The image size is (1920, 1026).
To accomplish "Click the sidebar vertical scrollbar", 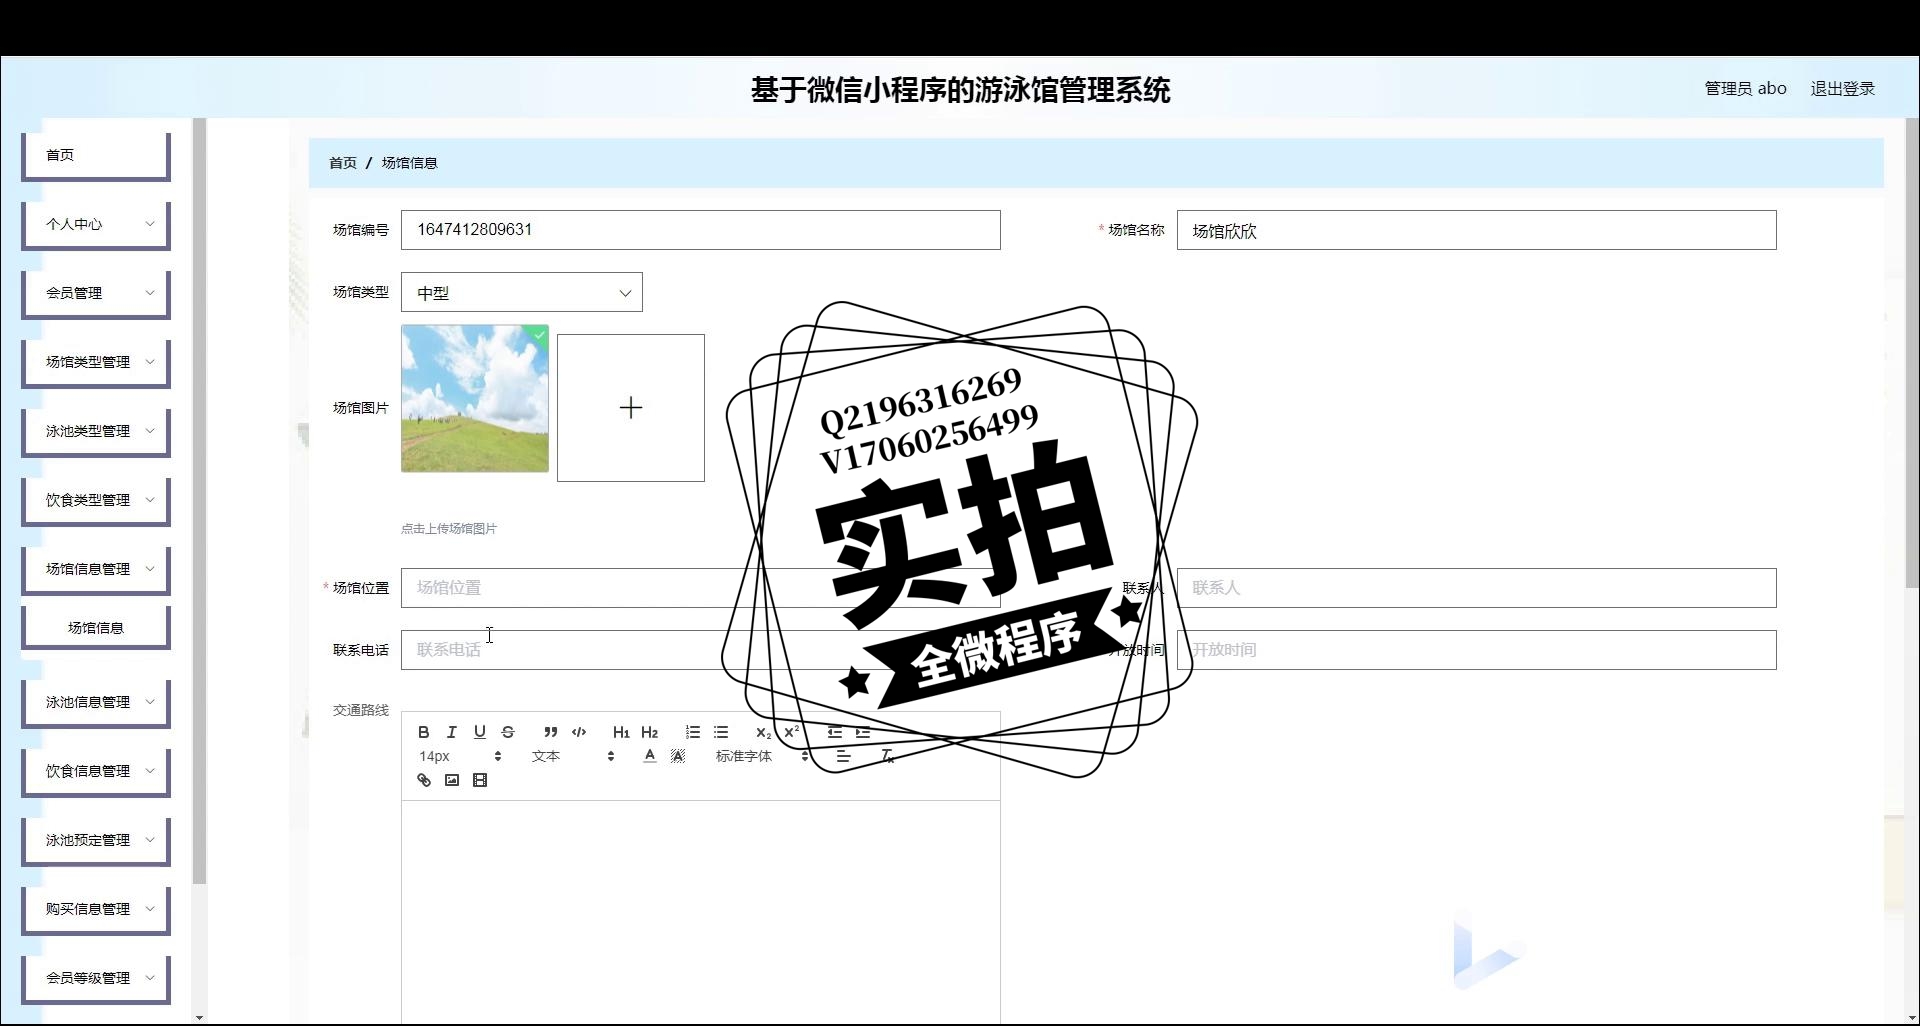I will click(x=199, y=500).
